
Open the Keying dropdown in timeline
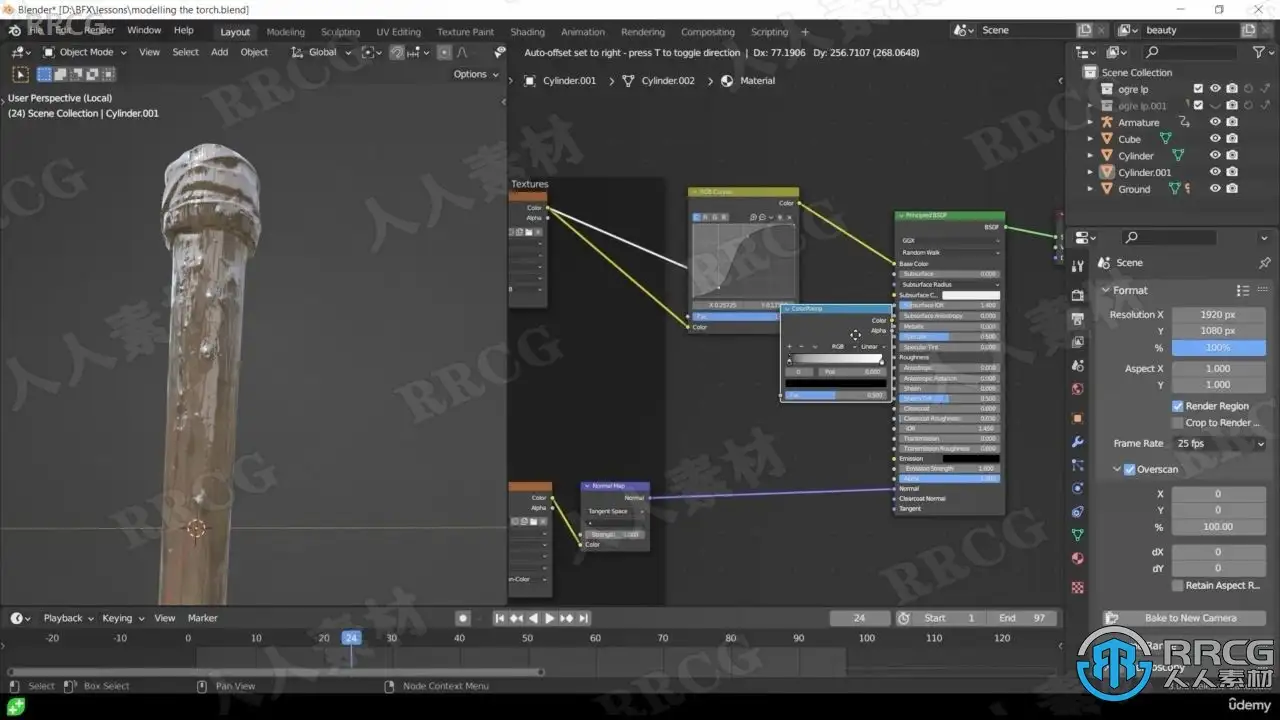point(123,618)
